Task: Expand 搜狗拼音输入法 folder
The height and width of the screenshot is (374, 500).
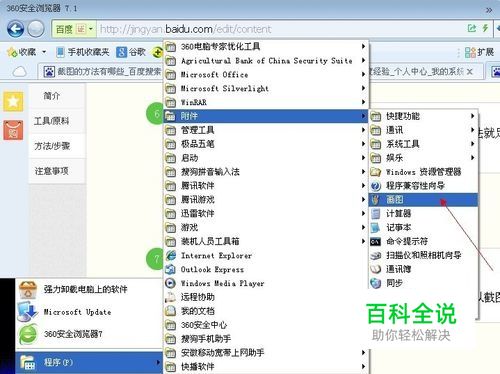Action: (x=266, y=172)
